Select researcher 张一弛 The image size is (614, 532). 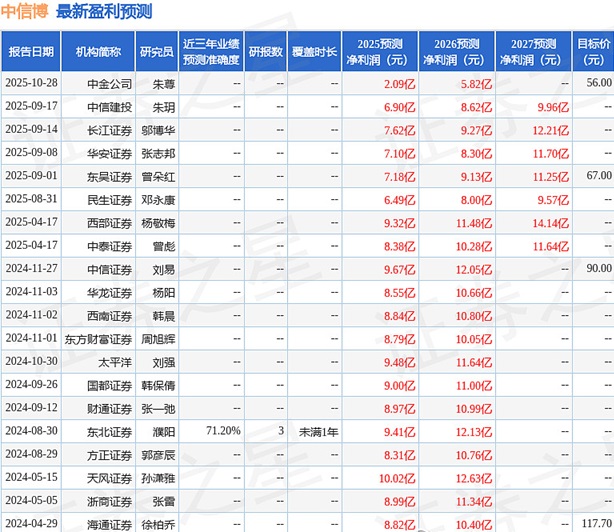(x=158, y=409)
